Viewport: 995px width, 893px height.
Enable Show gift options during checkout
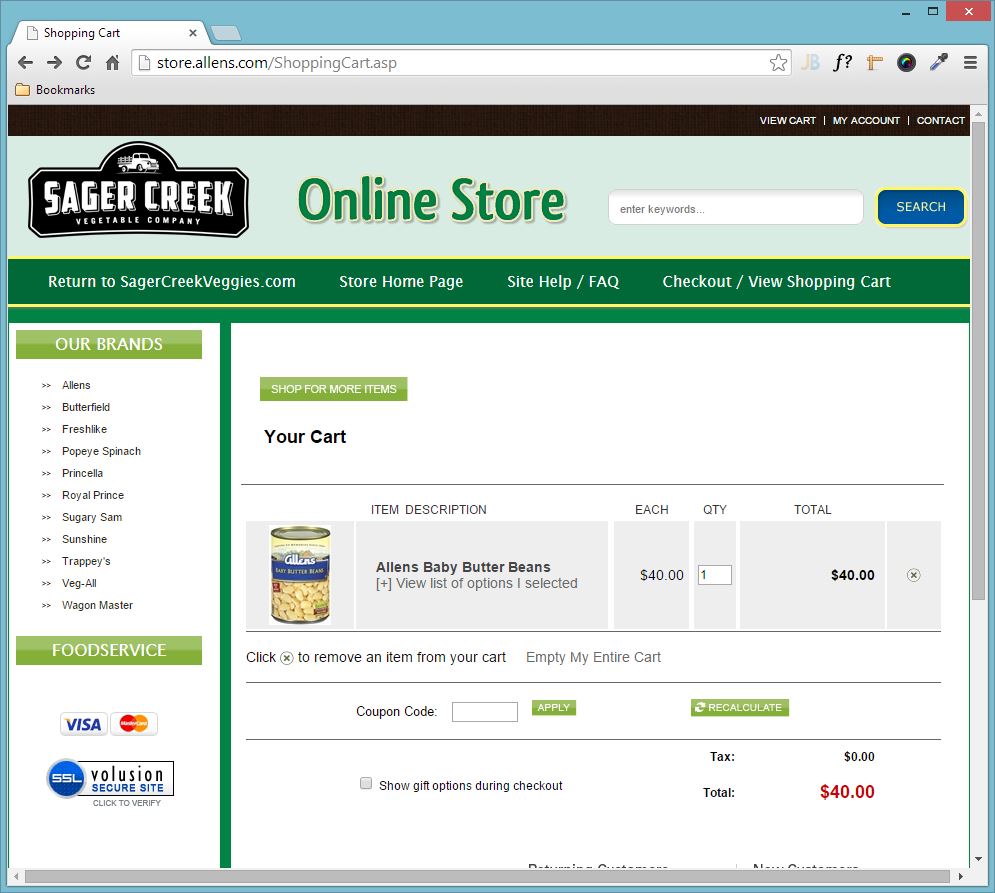click(366, 784)
